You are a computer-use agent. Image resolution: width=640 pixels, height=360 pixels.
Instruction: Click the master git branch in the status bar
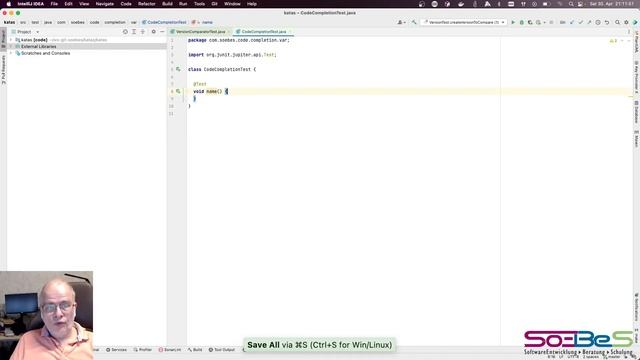[x=612, y=357]
